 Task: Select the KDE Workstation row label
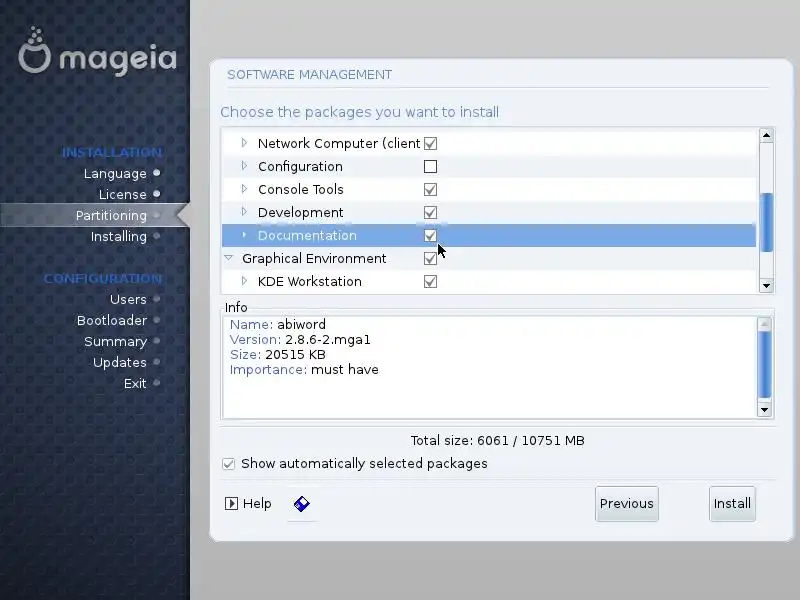tap(310, 282)
